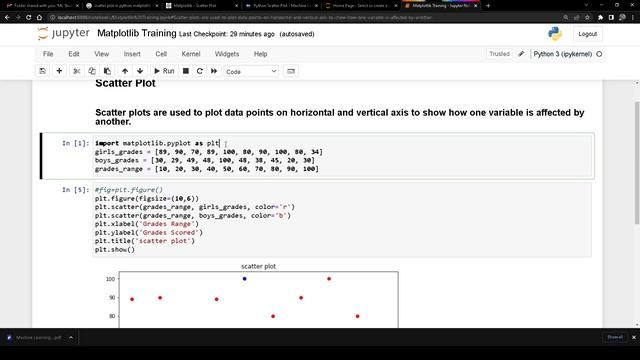Cut selected cells with the scissors icon
The height and width of the screenshot is (360, 640).
(76, 71)
